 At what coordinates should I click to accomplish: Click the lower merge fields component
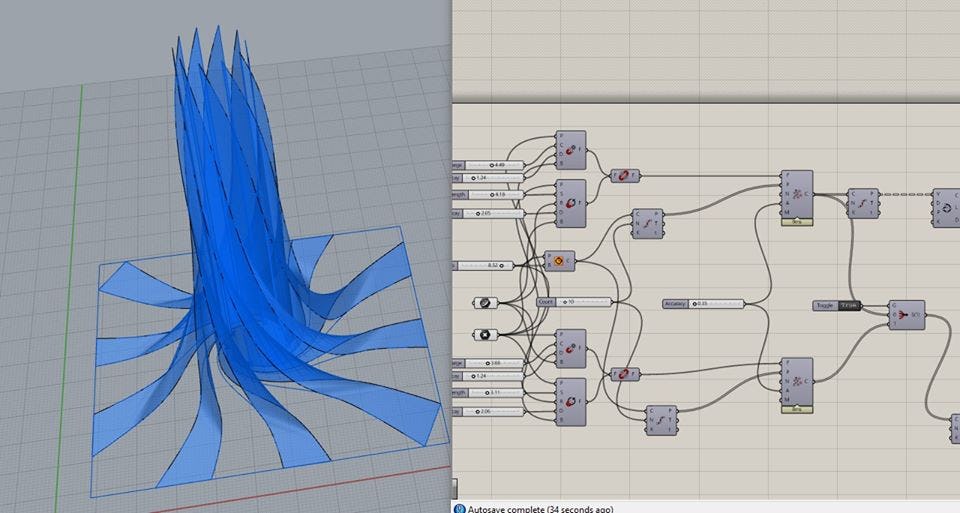click(625, 374)
